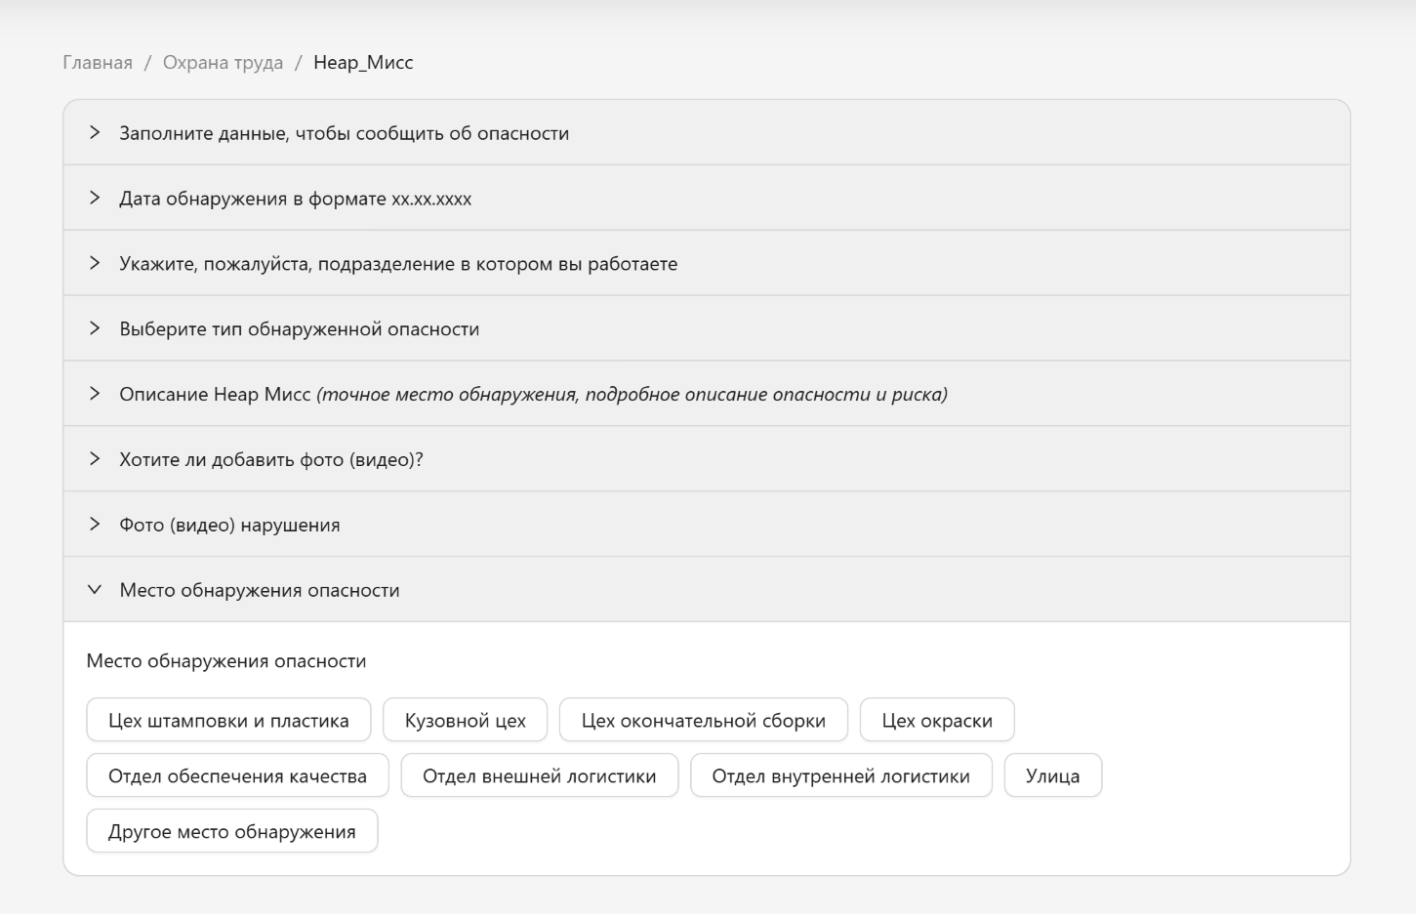The width and height of the screenshot is (1416, 915).
Task: Click 'Неар_Мисс' current breadcrumb item
Action: pyautogui.click(x=363, y=62)
